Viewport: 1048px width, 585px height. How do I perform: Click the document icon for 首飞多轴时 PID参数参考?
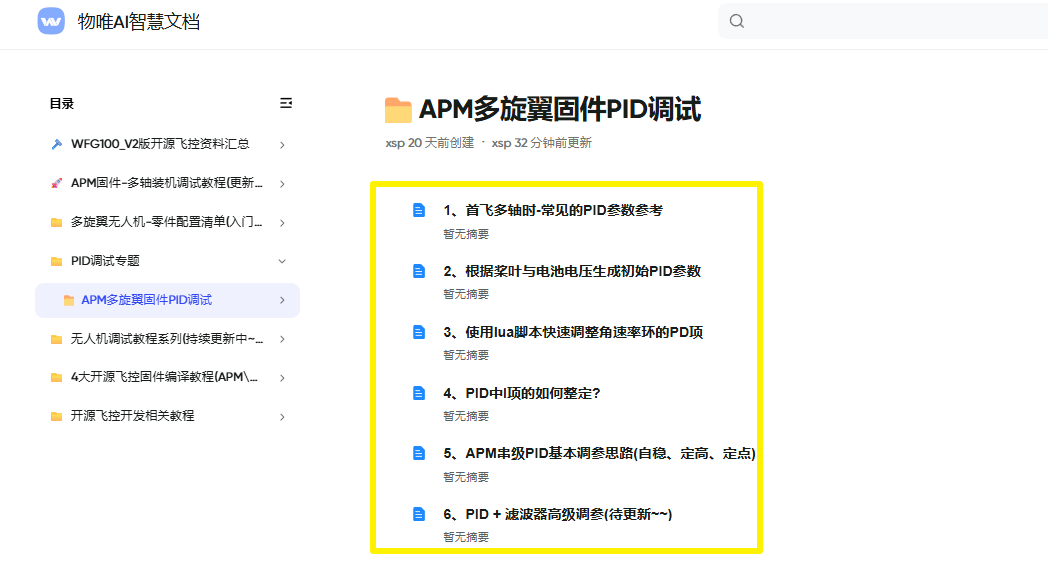(420, 210)
